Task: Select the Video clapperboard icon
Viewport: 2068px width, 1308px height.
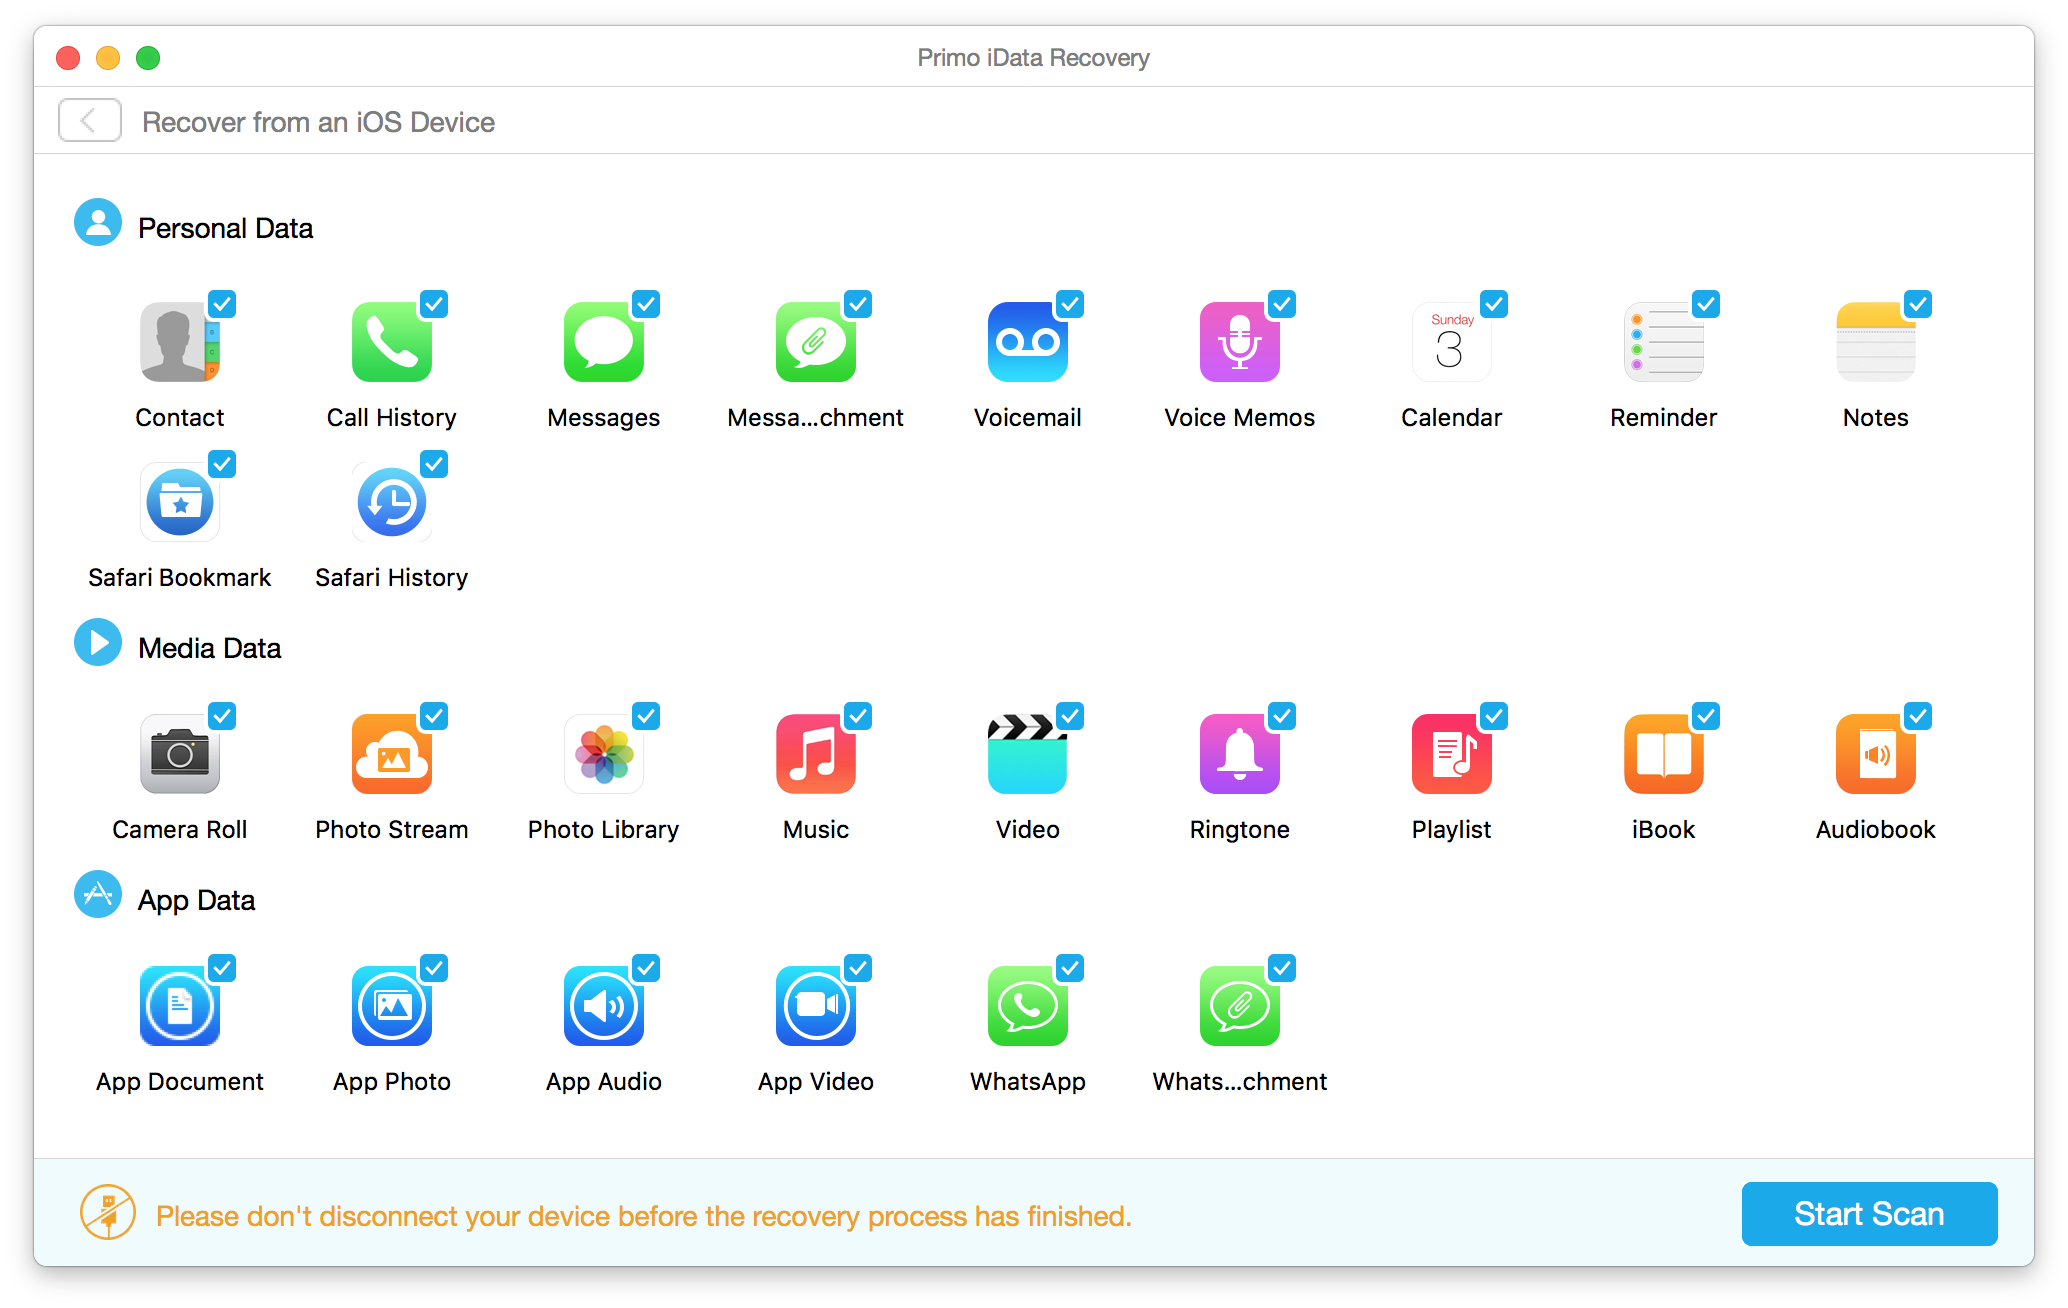Action: (1028, 754)
